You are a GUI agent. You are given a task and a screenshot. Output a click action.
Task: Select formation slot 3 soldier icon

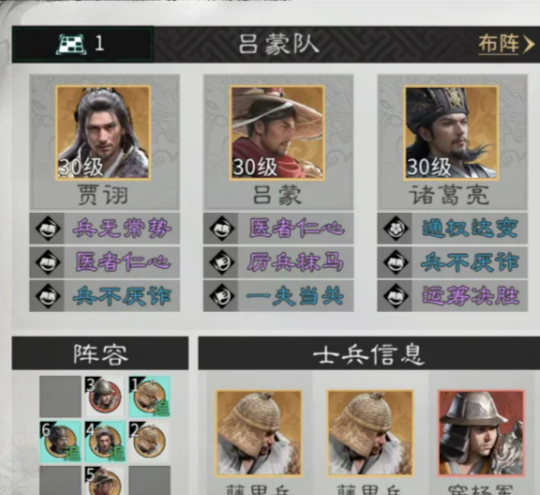pyautogui.click(x=105, y=396)
